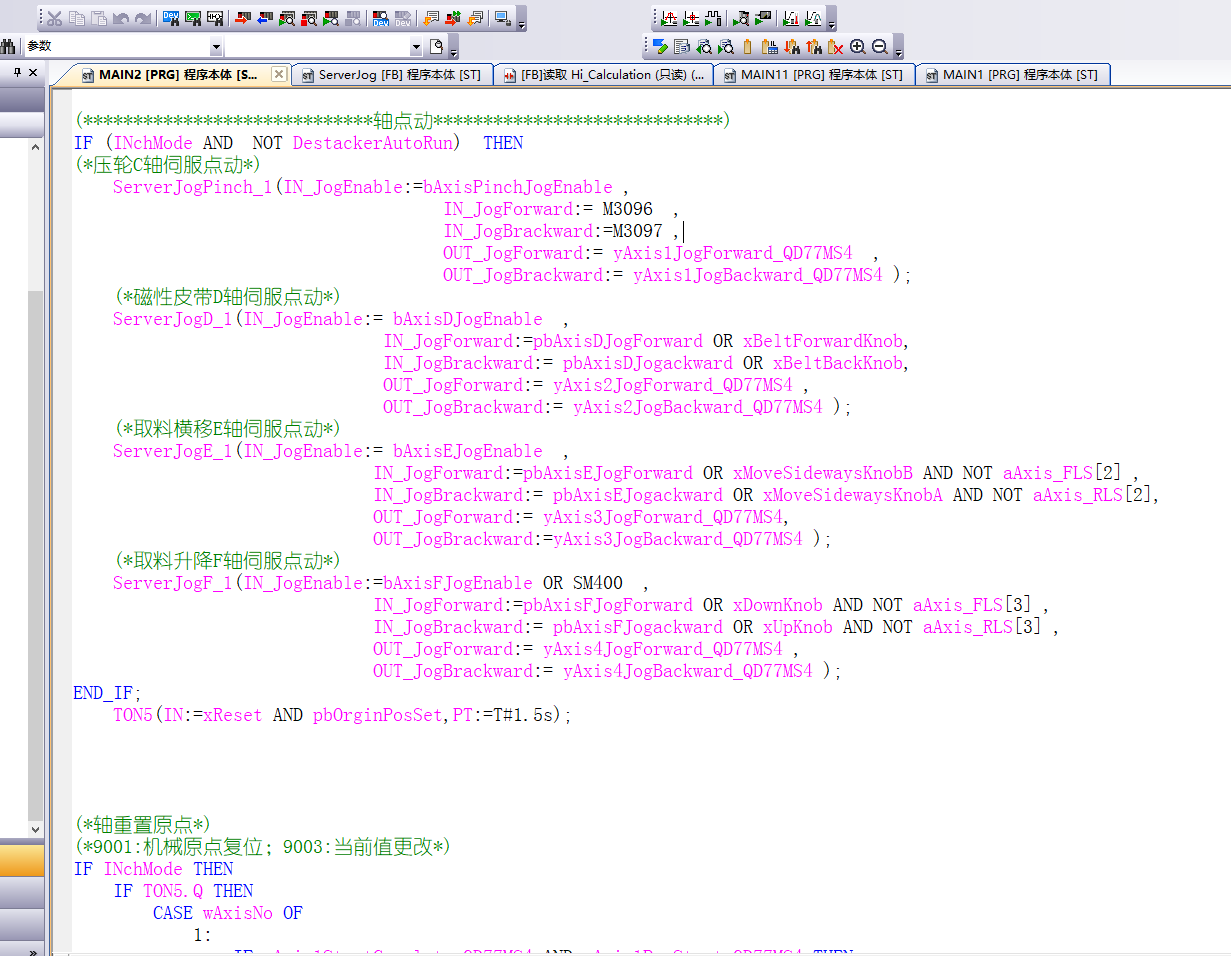Click the Cut scissors icon
1231x956 pixels.
coord(55,18)
